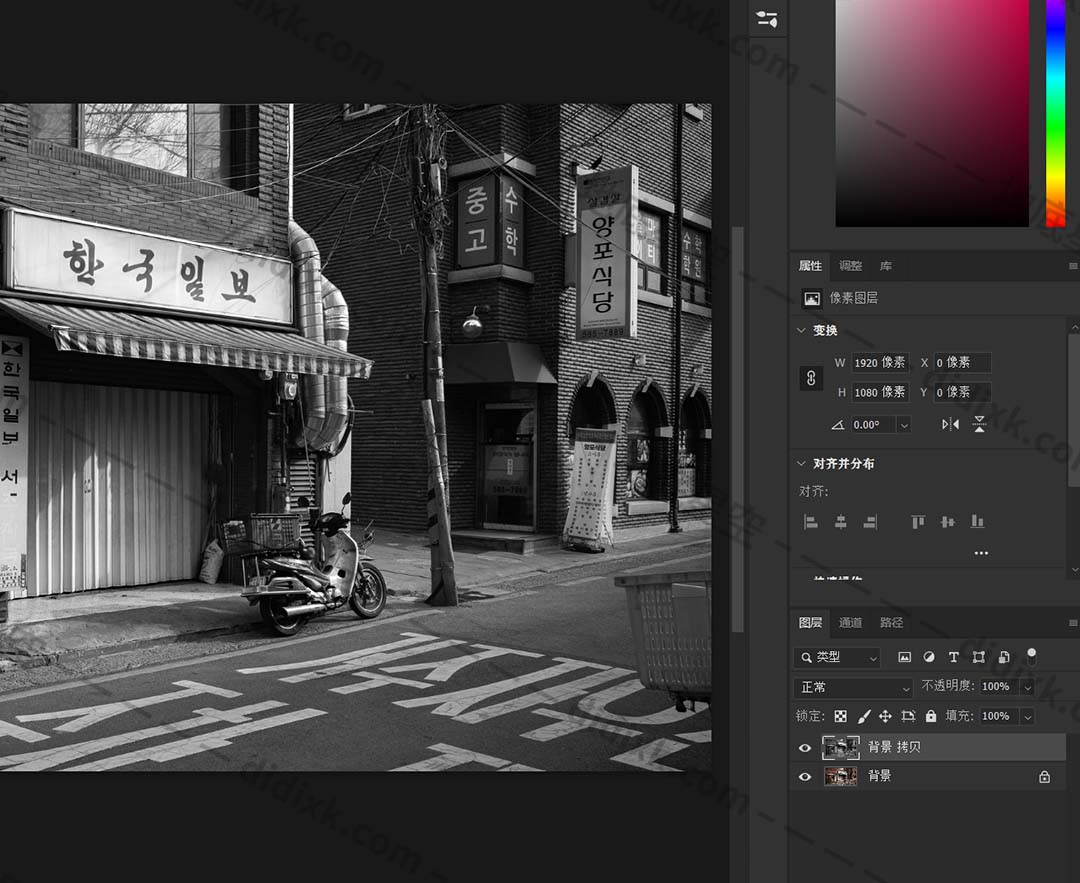Switch to the 属性 tab
This screenshot has height=883, width=1080.
tap(810, 266)
